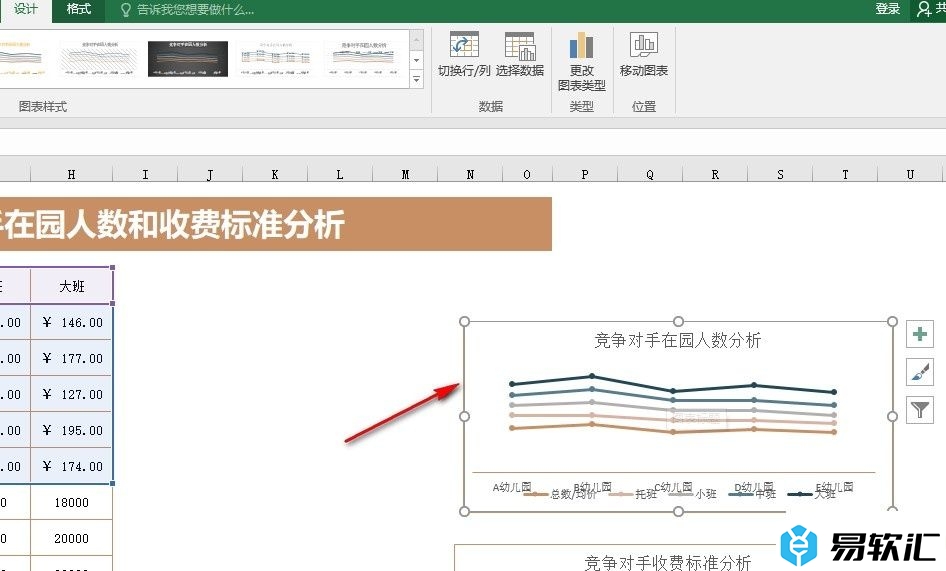Select column M header
The height and width of the screenshot is (571, 946).
[405, 174]
